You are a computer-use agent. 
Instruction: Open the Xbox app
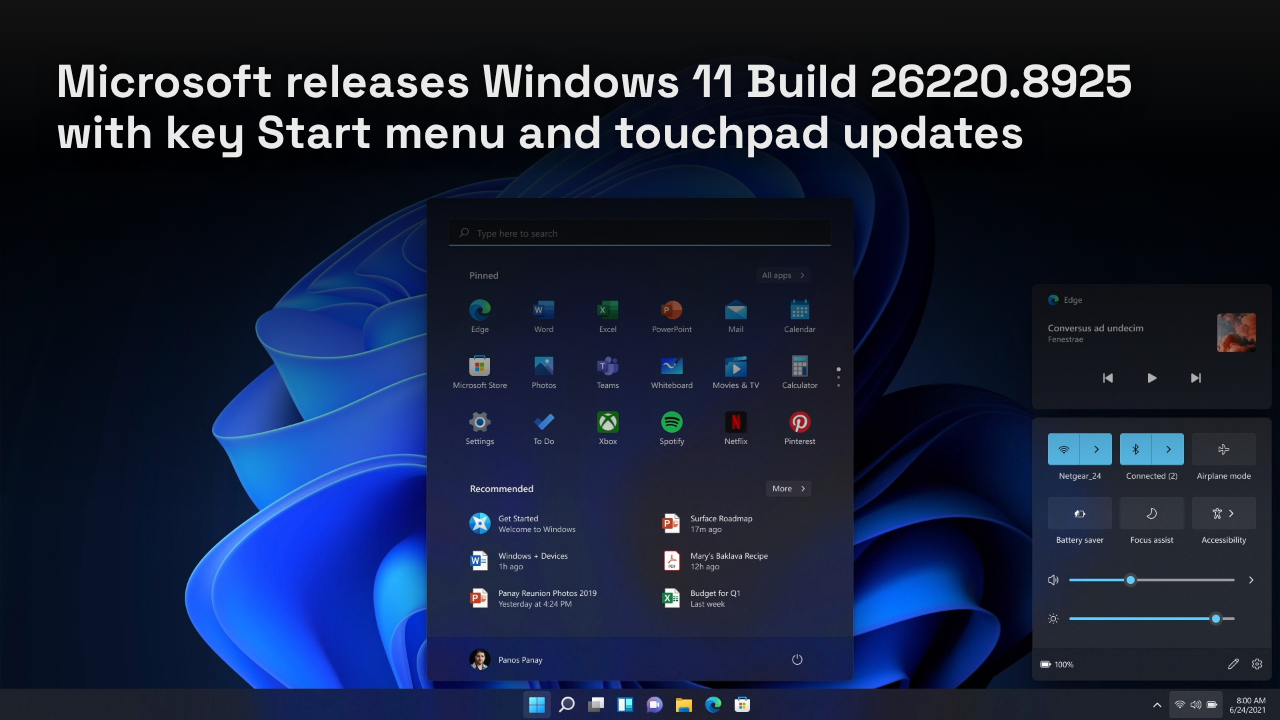pyautogui.click(x=608, y=427)
